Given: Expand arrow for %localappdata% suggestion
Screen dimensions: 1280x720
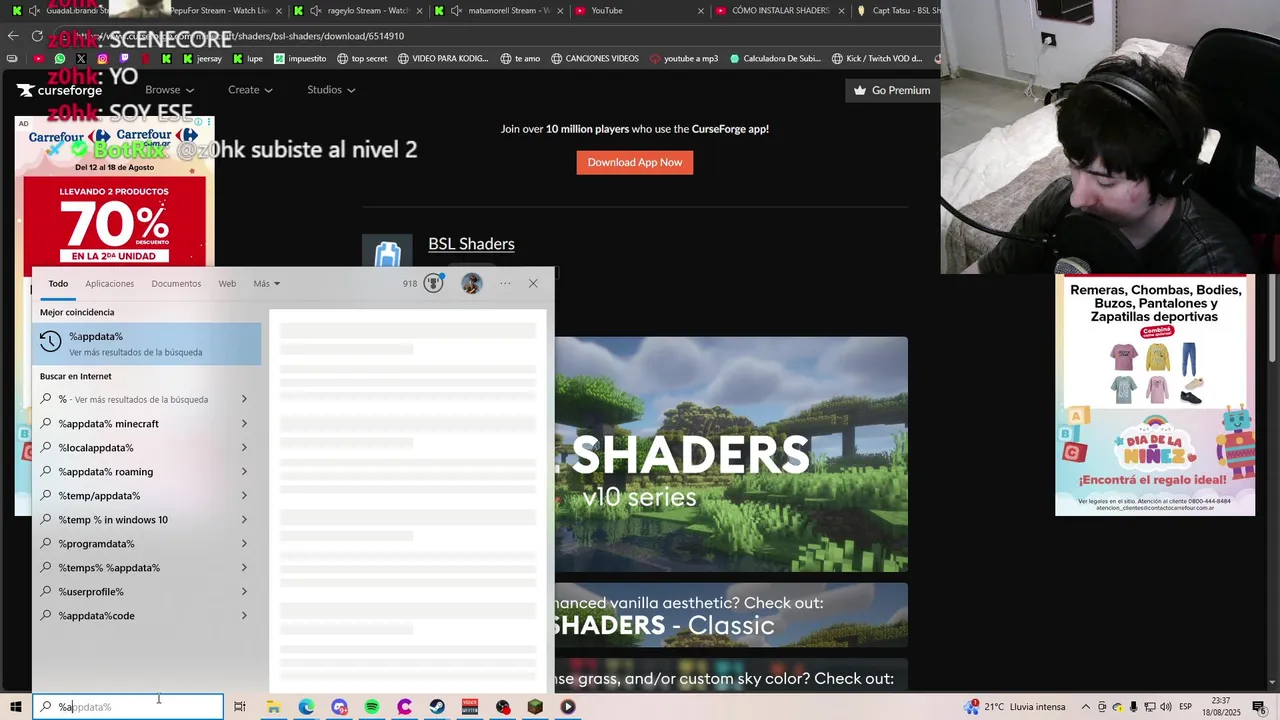Looking at the screenshot, I should tap(244, 448).
